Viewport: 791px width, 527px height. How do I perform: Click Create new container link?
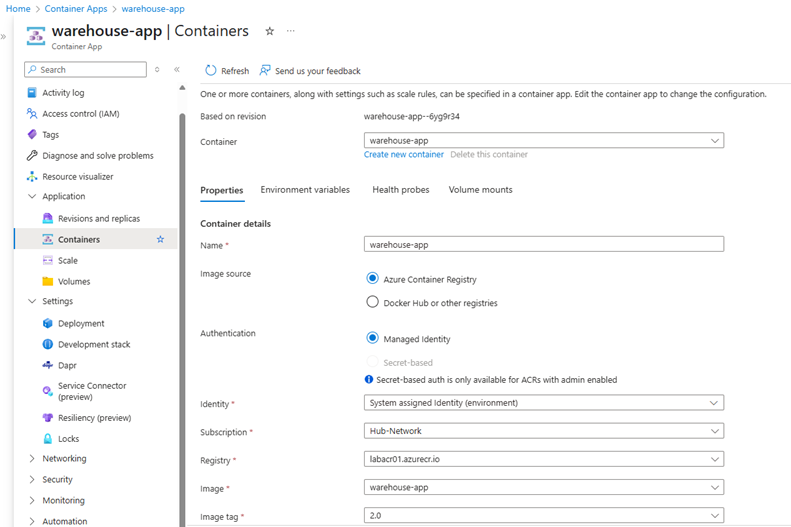(404, 154)
